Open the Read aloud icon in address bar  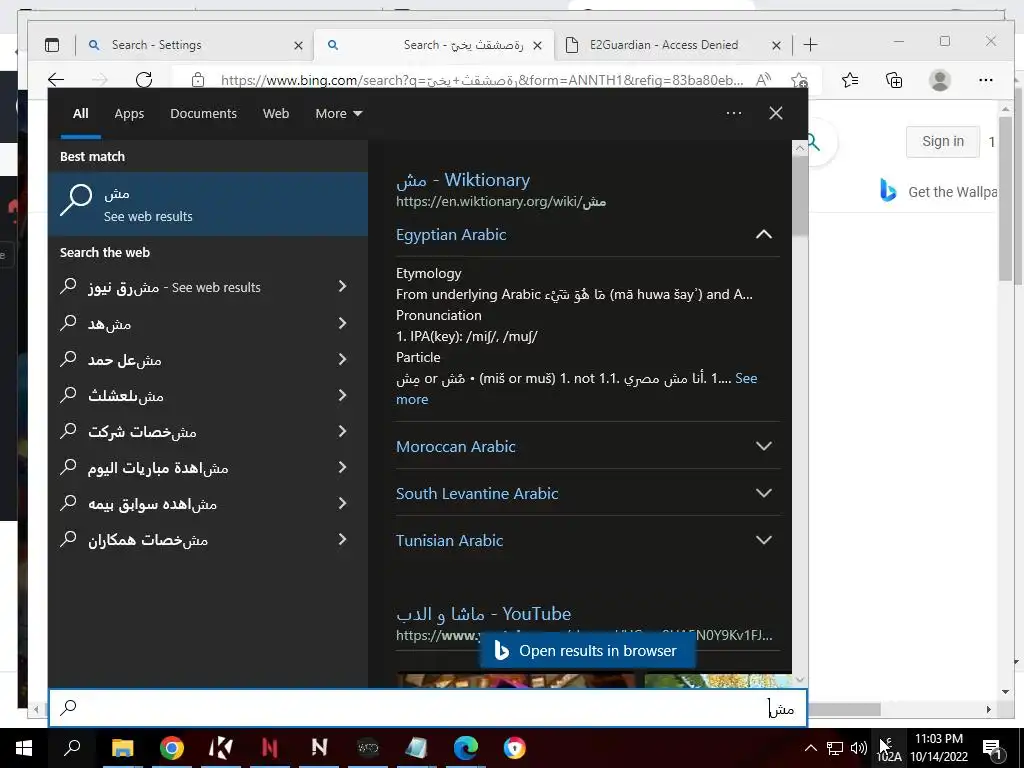pyautogui.click(x=763, y=80)
